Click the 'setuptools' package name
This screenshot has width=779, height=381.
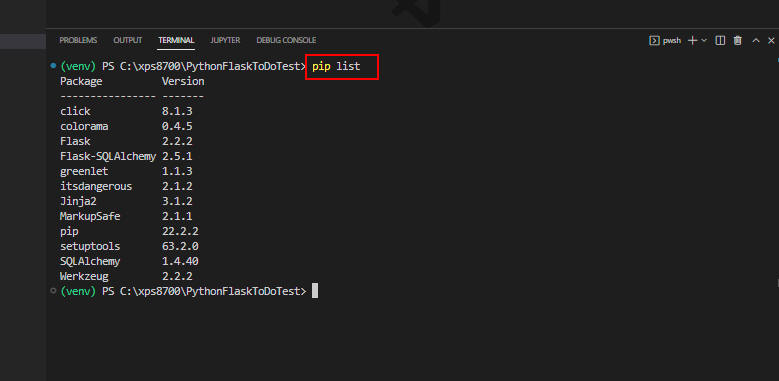pos(90,246)
